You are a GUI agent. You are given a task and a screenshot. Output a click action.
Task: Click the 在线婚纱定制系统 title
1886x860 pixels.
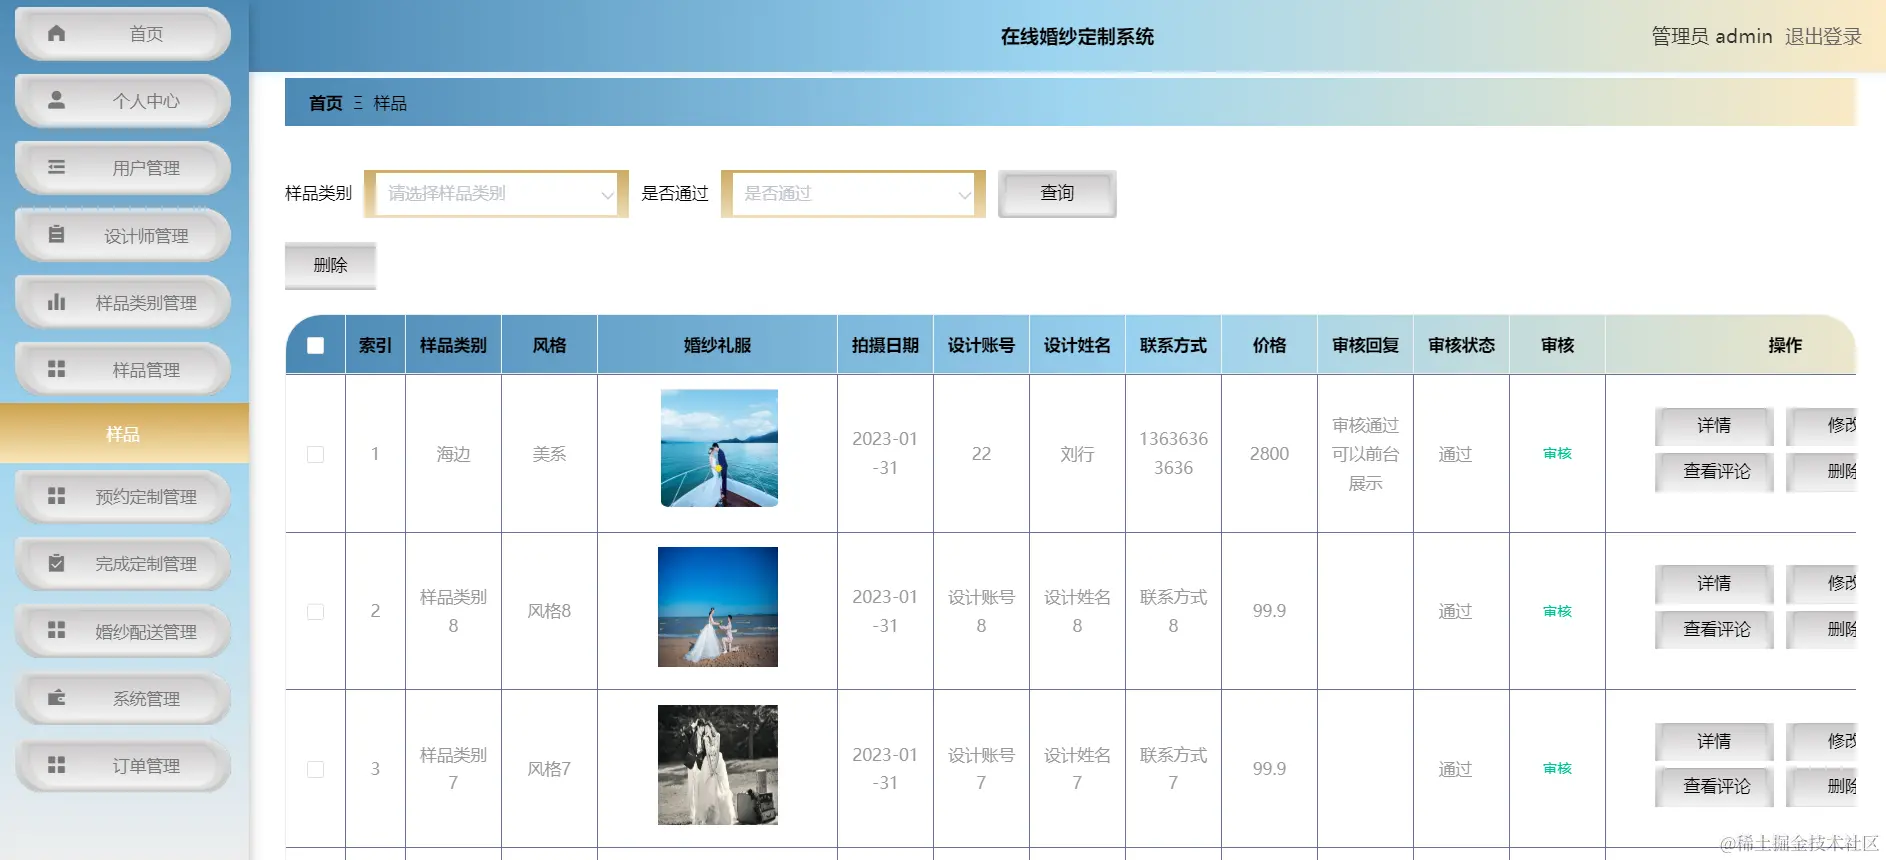(1077, 37)
